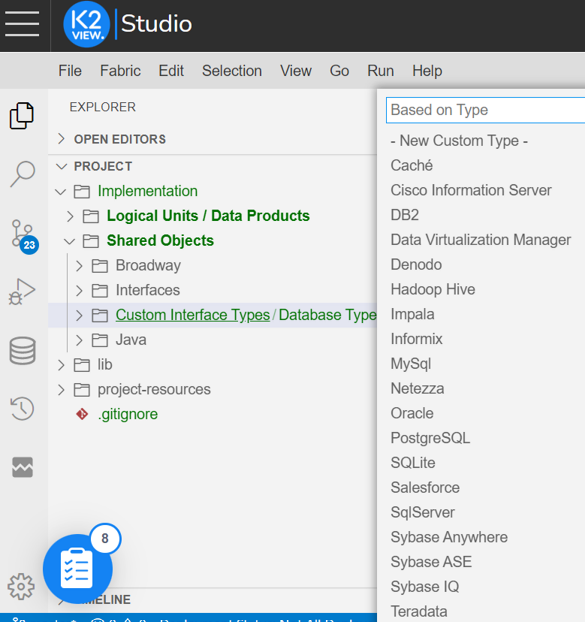Choose the New Custom Type option
The image size is (585, 622).
[459, 141]
